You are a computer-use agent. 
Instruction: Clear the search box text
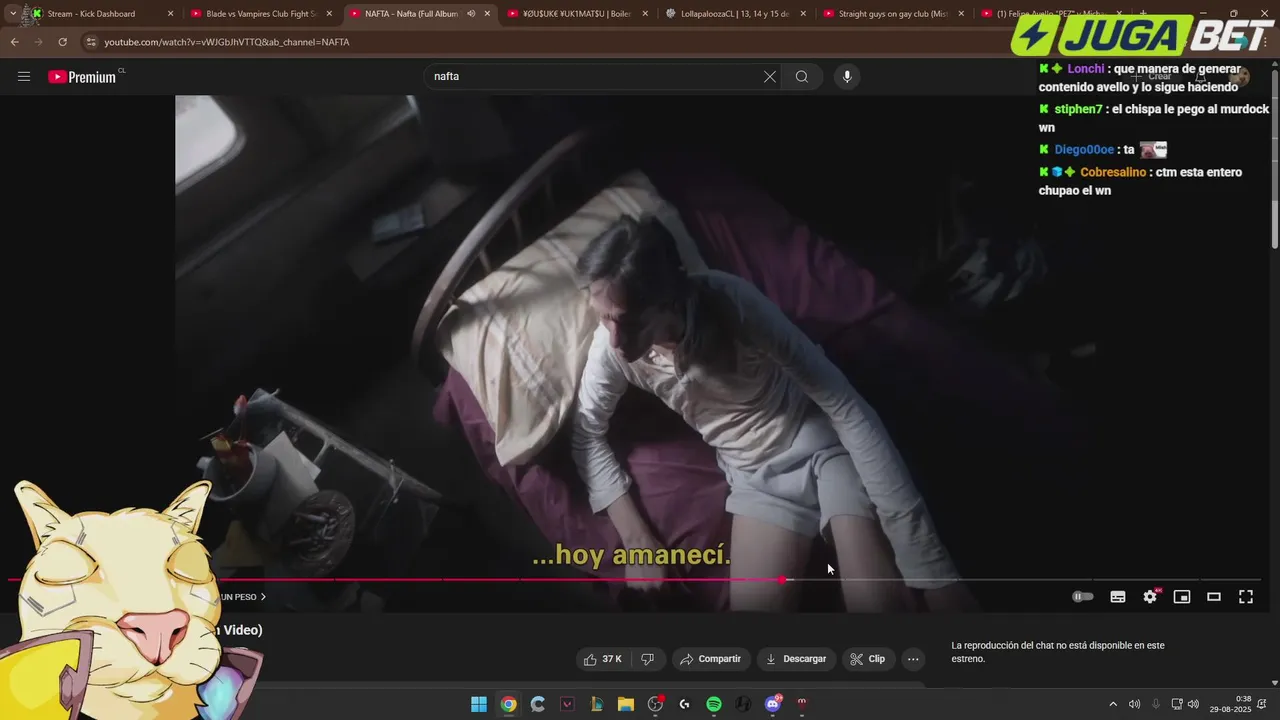[770, 77]
